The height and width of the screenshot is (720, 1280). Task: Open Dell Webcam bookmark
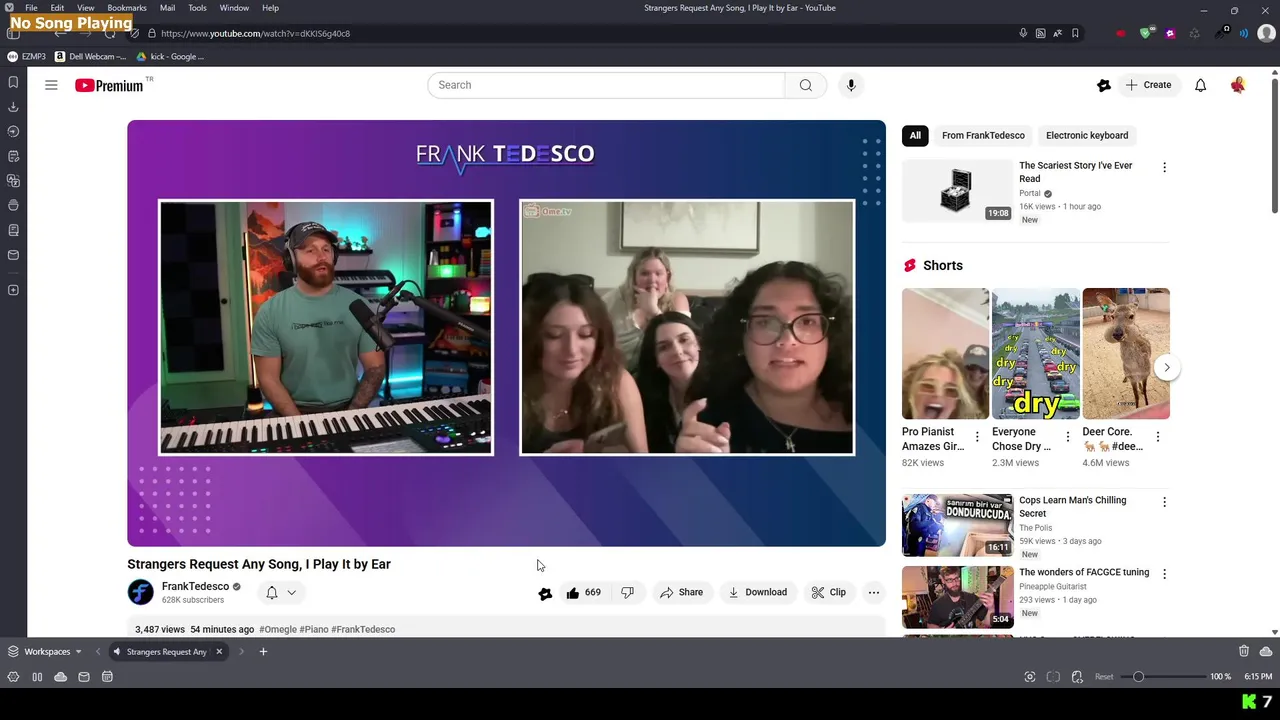(x=91, y=57)
